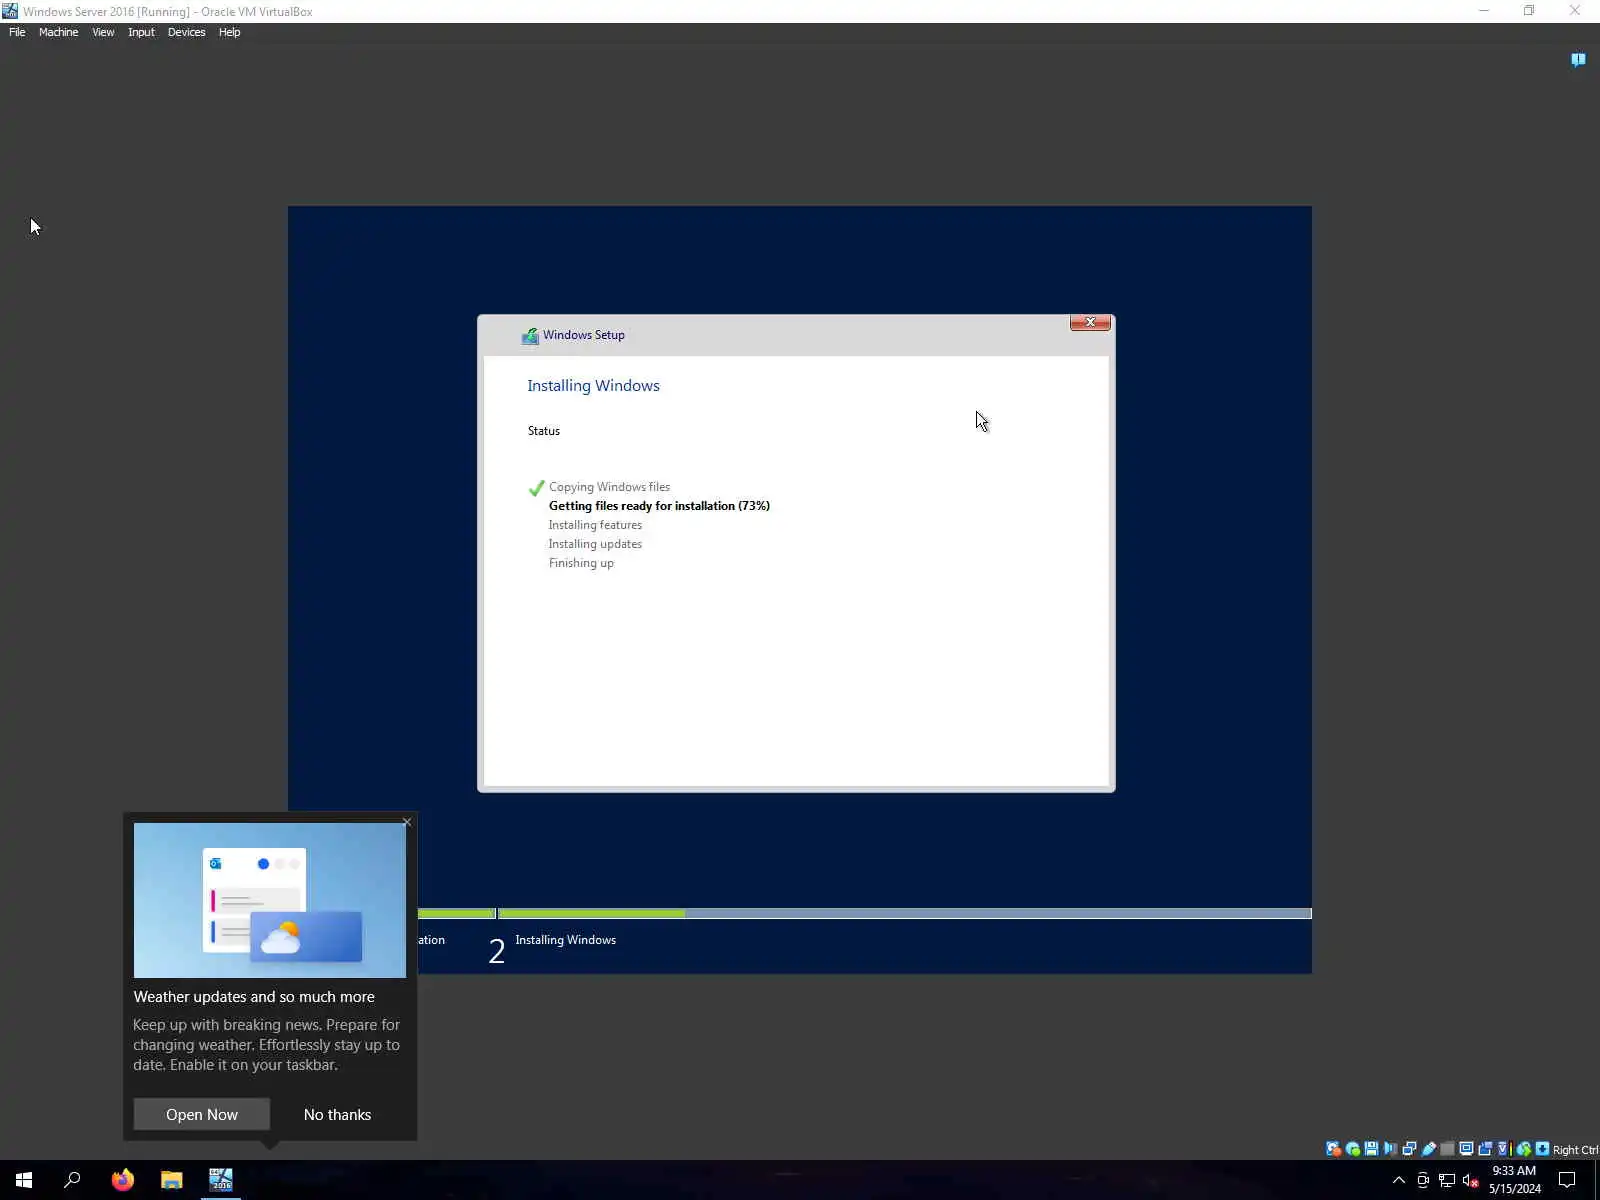Viewport: 1600px width, 1200px height.
Task: Minimize the VirtualBox window
Action: pyautogui.click(x=1484, y=11)
